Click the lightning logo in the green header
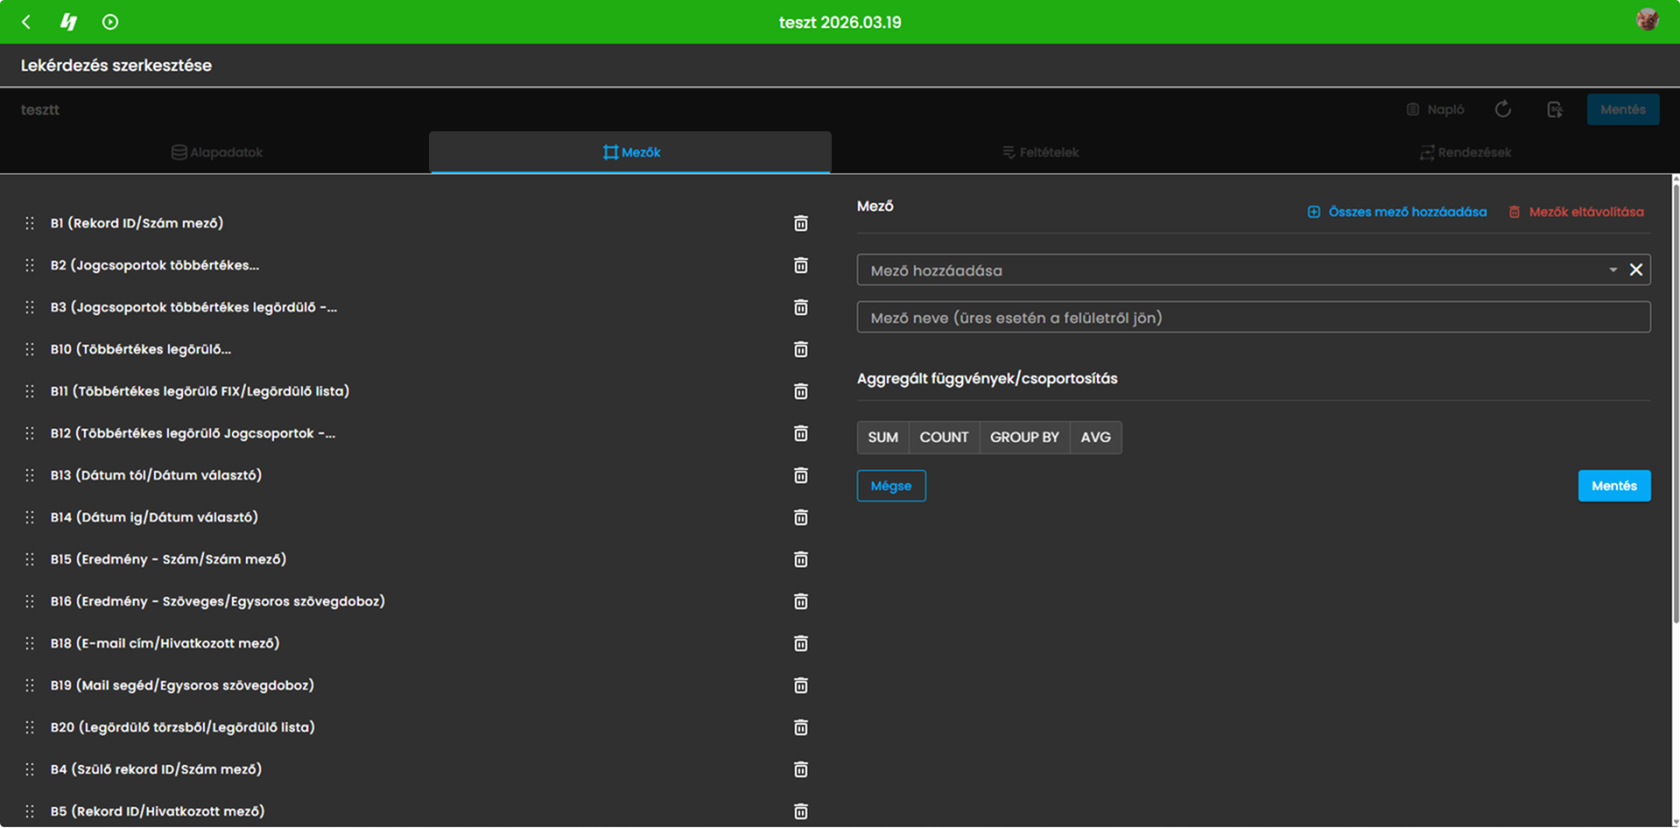The height and width of the screenshot is (828, 1680). click(x=68, y=22)
